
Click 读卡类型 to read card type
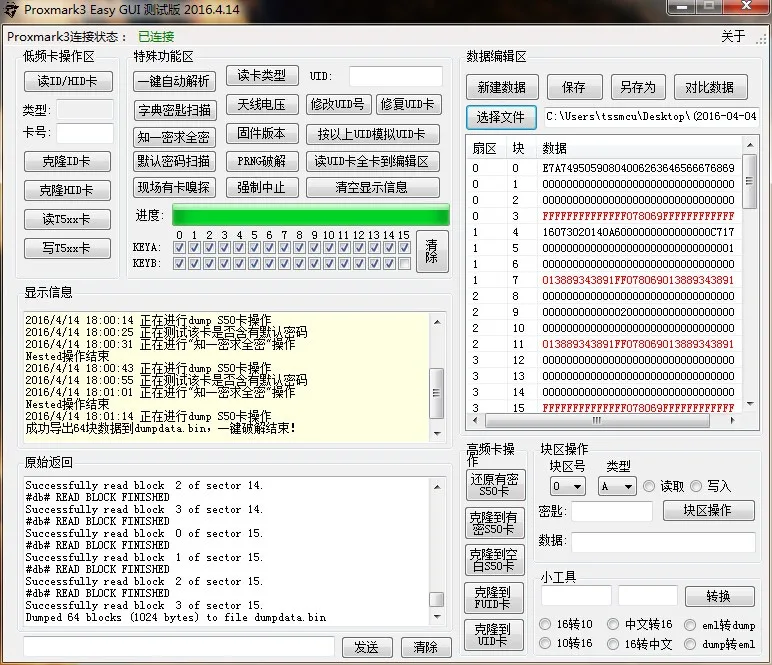[262, 75]
